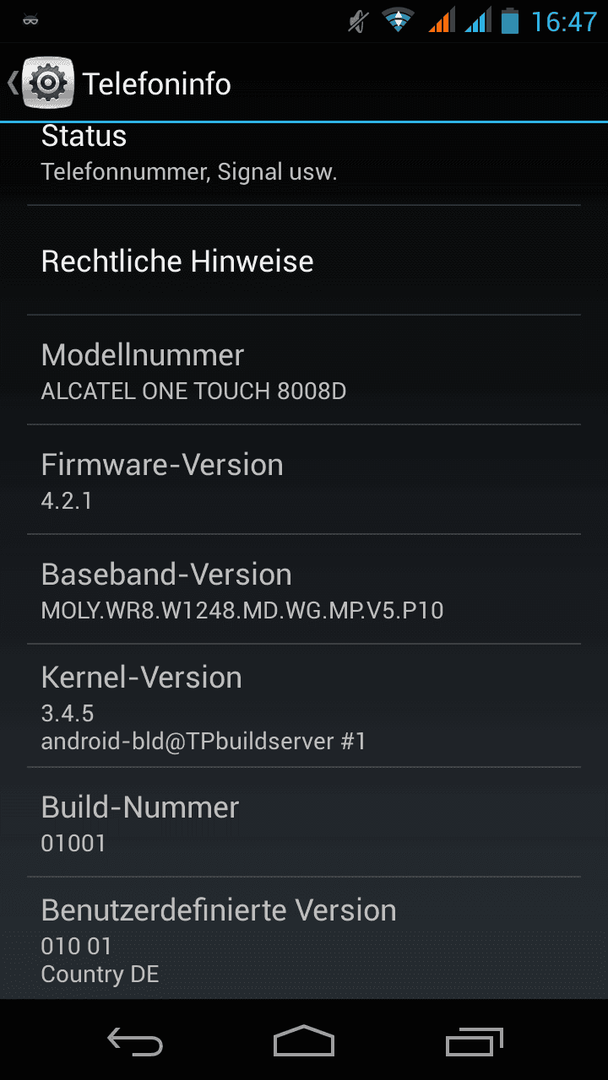Tap the muted sound status icon
Image resolution: width=608 pixels, height=1080 pixels.
point(358,21)
